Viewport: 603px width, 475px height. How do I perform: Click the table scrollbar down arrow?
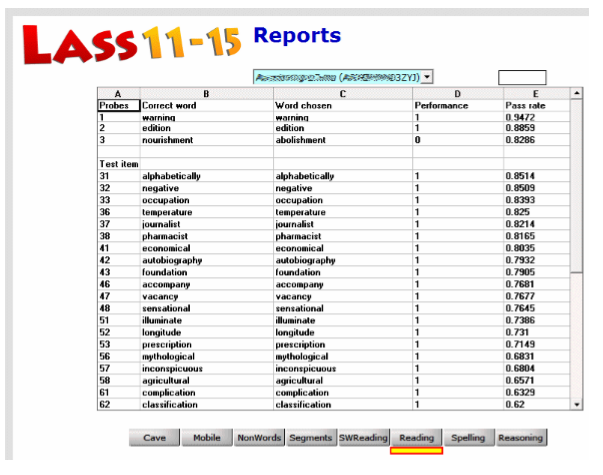click(x=576, y=404)
